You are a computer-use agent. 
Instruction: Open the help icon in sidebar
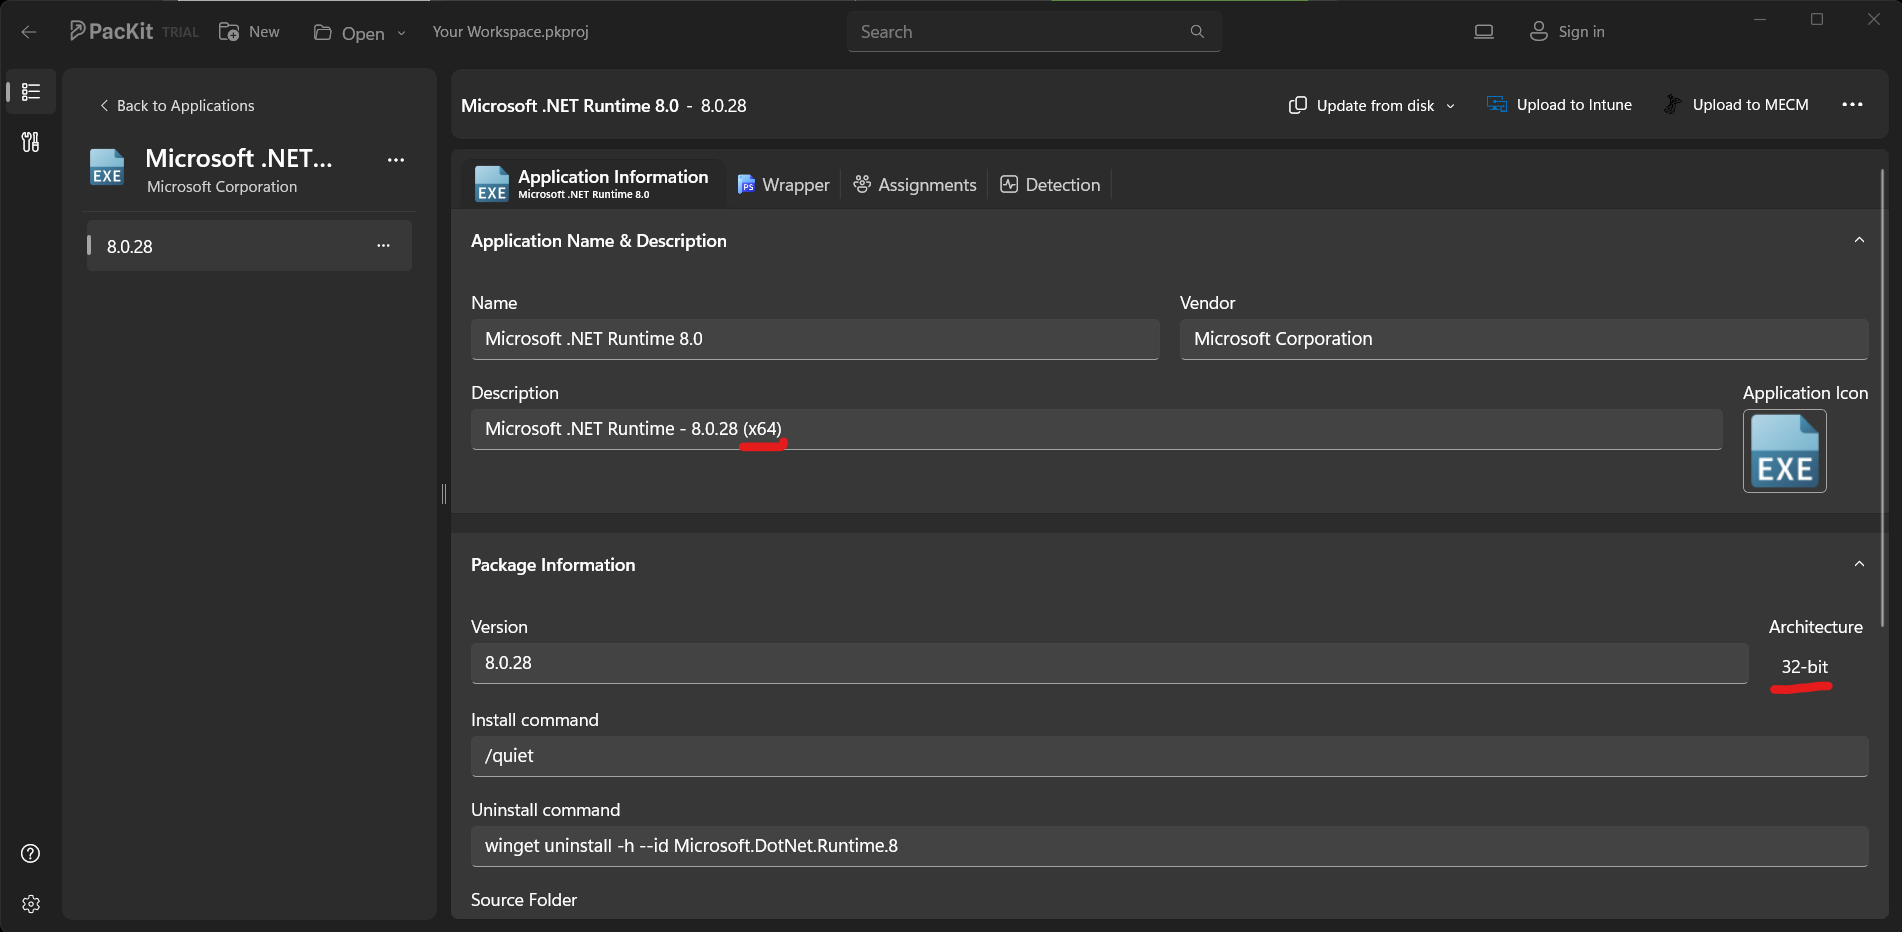pyautogui.click(x=31, y=853)
